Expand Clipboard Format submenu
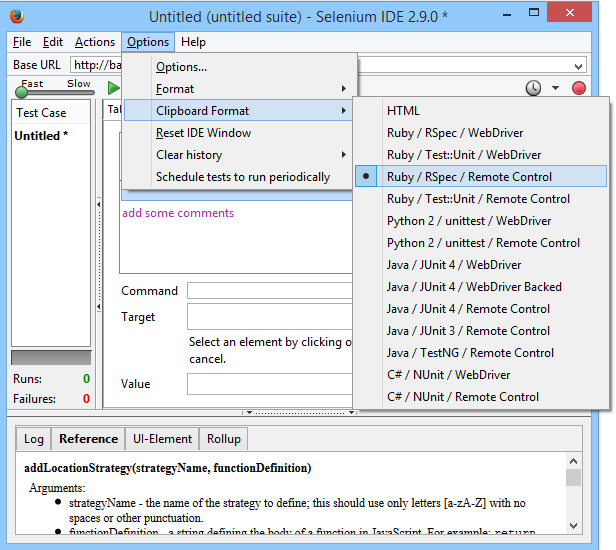The image size is (616, 550). (238, 111)
